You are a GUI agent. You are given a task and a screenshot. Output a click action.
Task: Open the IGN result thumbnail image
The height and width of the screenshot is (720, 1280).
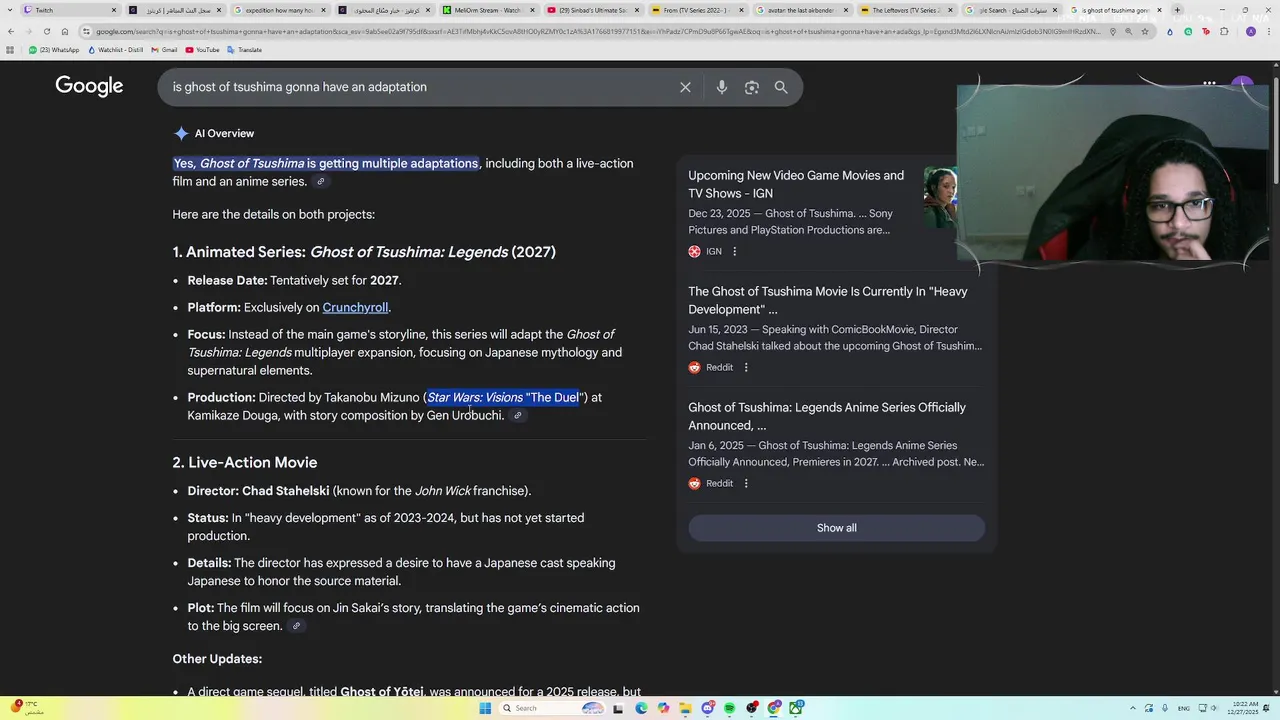pos(940,197)
